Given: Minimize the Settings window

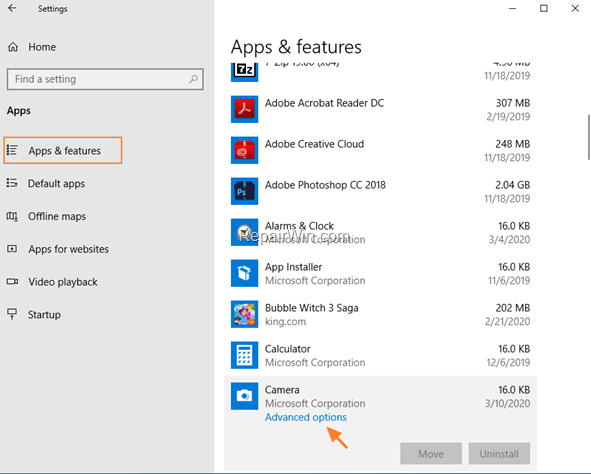Looking at the screenshot, I should 512,8.
